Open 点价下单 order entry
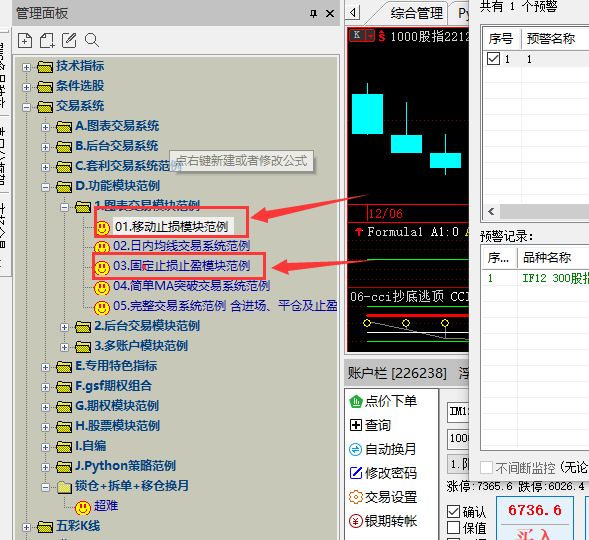The width and height of the screenshot is (589, 540). (384, 401)
